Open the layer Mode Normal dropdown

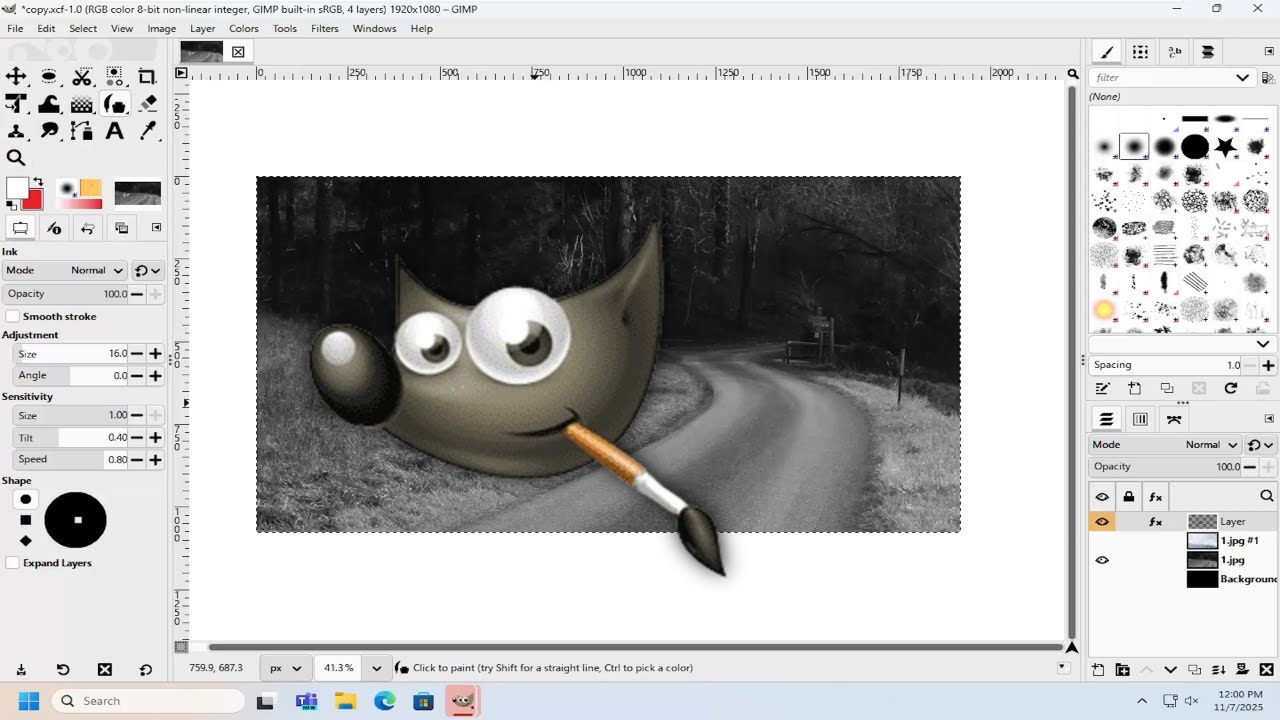coord(1165,444)
